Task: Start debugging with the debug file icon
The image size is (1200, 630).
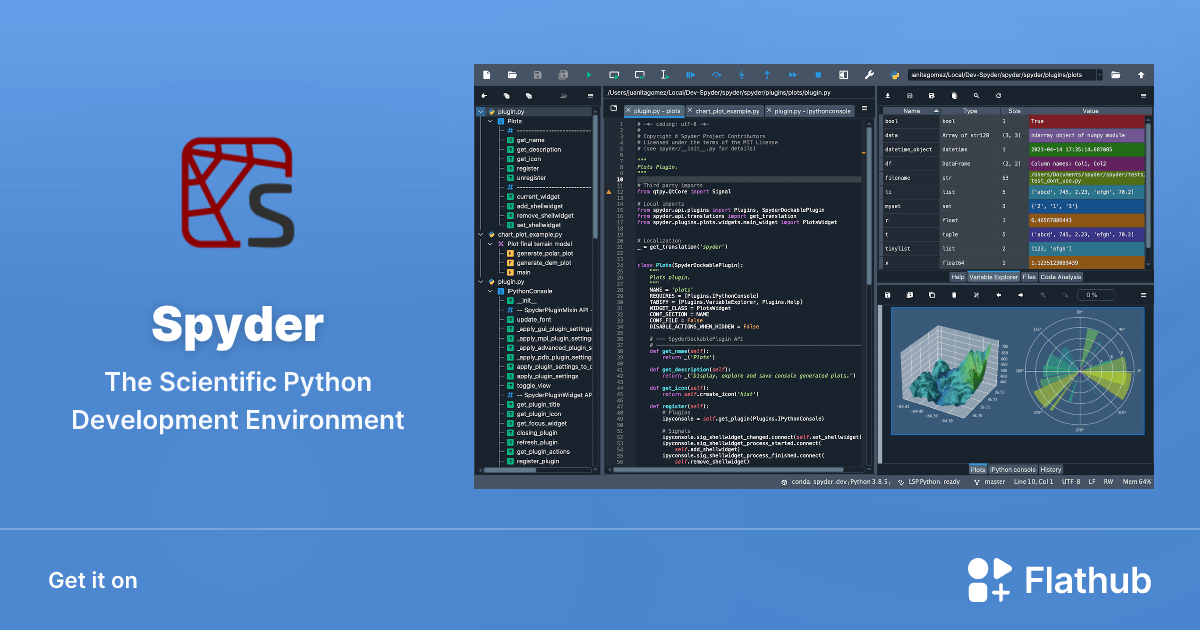Action: coord(690,75)
